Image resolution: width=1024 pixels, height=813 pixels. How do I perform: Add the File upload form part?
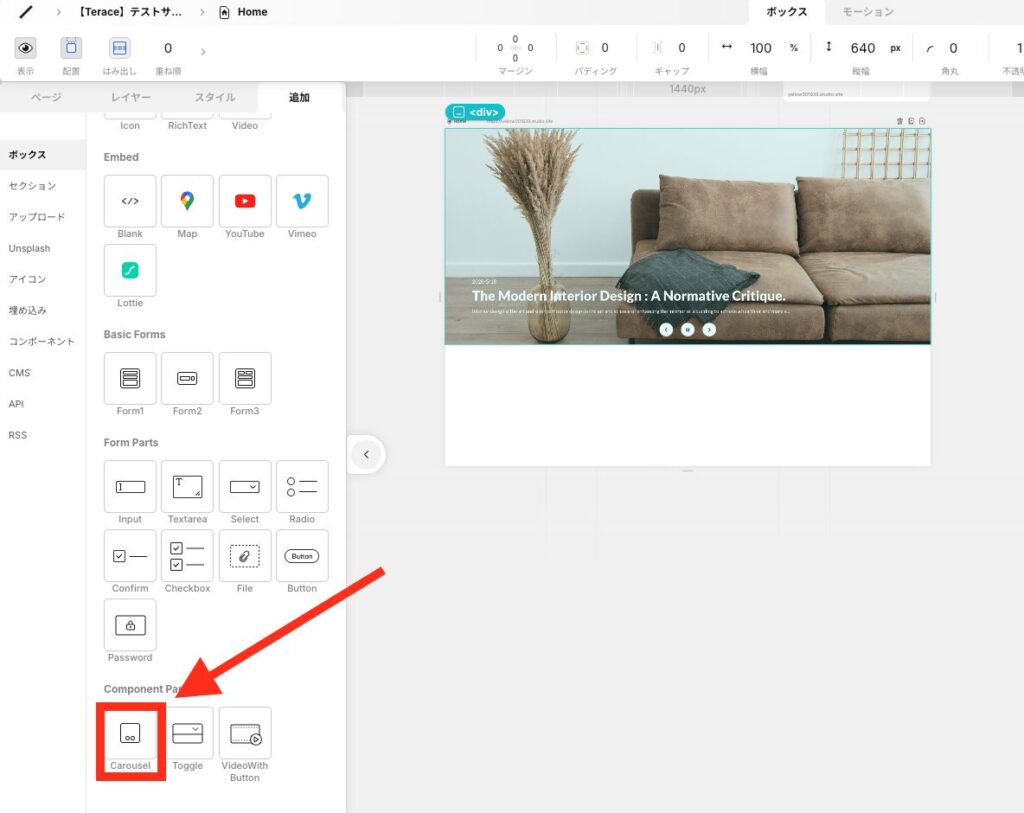point(245,556)
